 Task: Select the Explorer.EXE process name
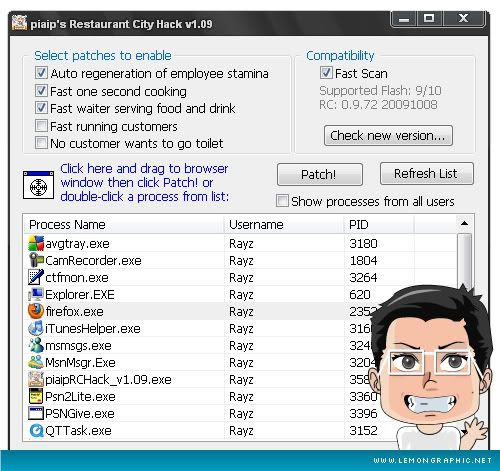(80, 295)
